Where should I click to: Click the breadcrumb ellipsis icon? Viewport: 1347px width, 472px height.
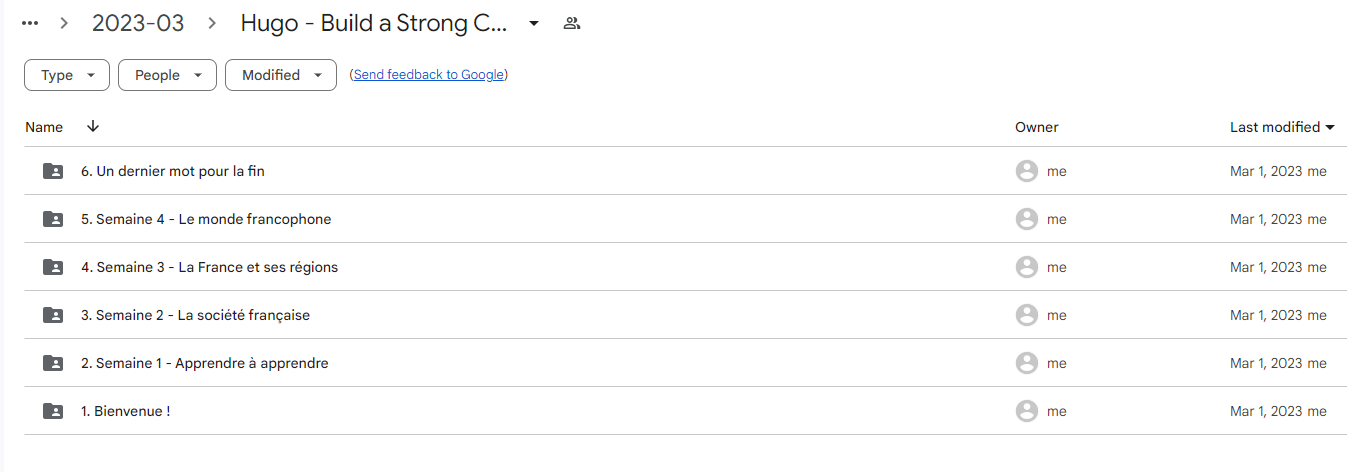click(30, 23)
